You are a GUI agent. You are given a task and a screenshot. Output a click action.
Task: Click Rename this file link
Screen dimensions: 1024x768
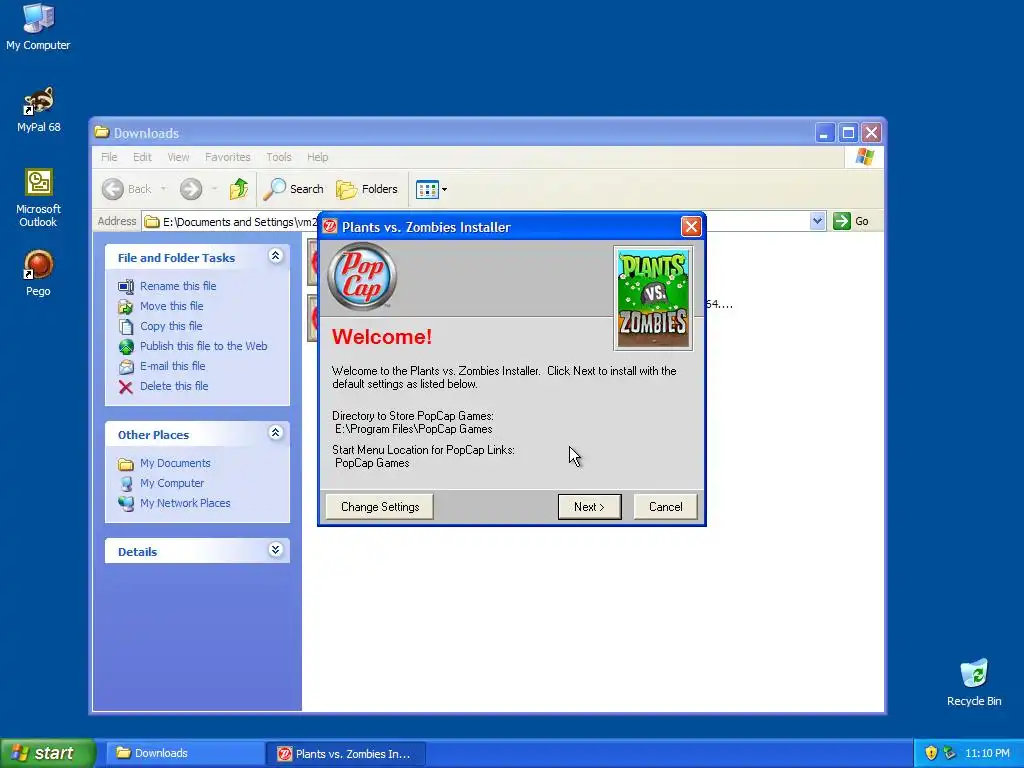pyautogui.click(x=178, y=286)
